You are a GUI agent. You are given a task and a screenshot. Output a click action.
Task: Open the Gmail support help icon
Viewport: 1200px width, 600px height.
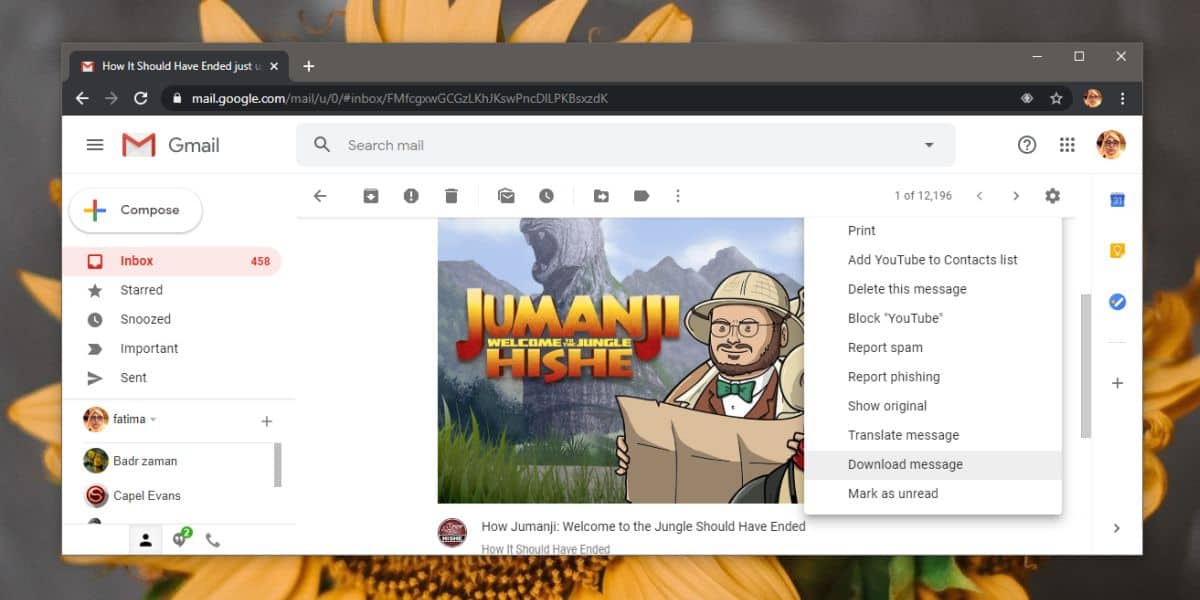(x=1027, y=145)
